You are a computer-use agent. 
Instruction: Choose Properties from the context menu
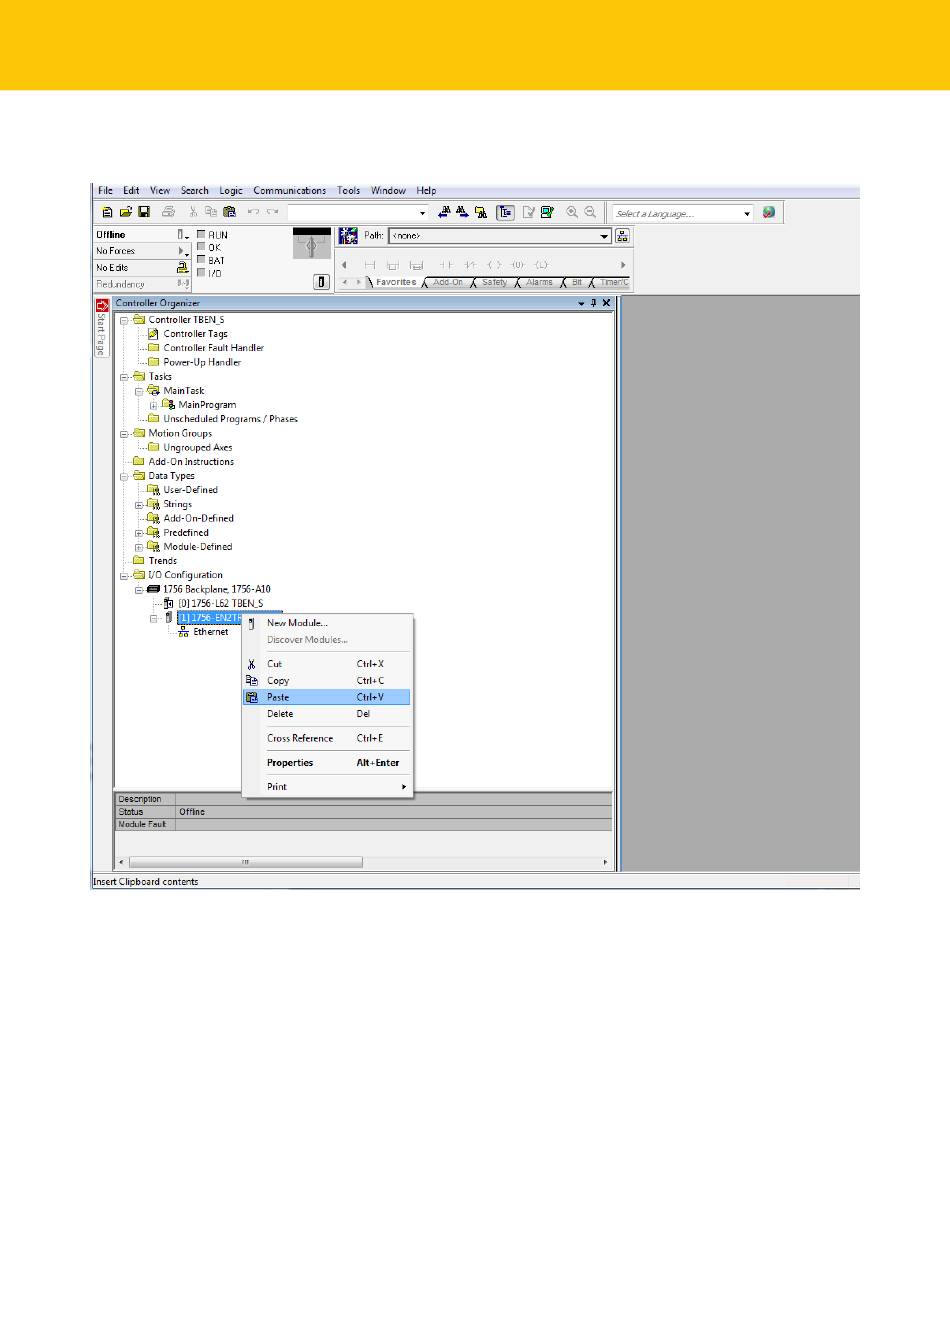[326, 763]
